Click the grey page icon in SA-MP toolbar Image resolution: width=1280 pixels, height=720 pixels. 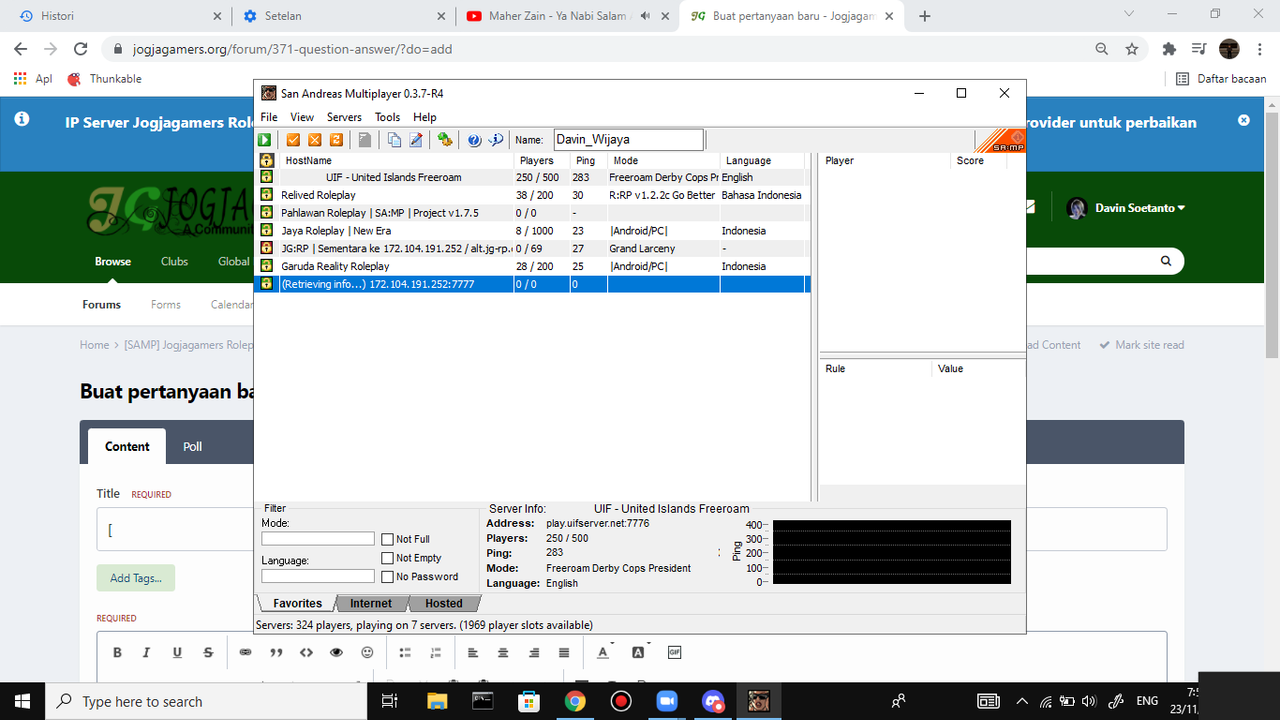point(365,140)
